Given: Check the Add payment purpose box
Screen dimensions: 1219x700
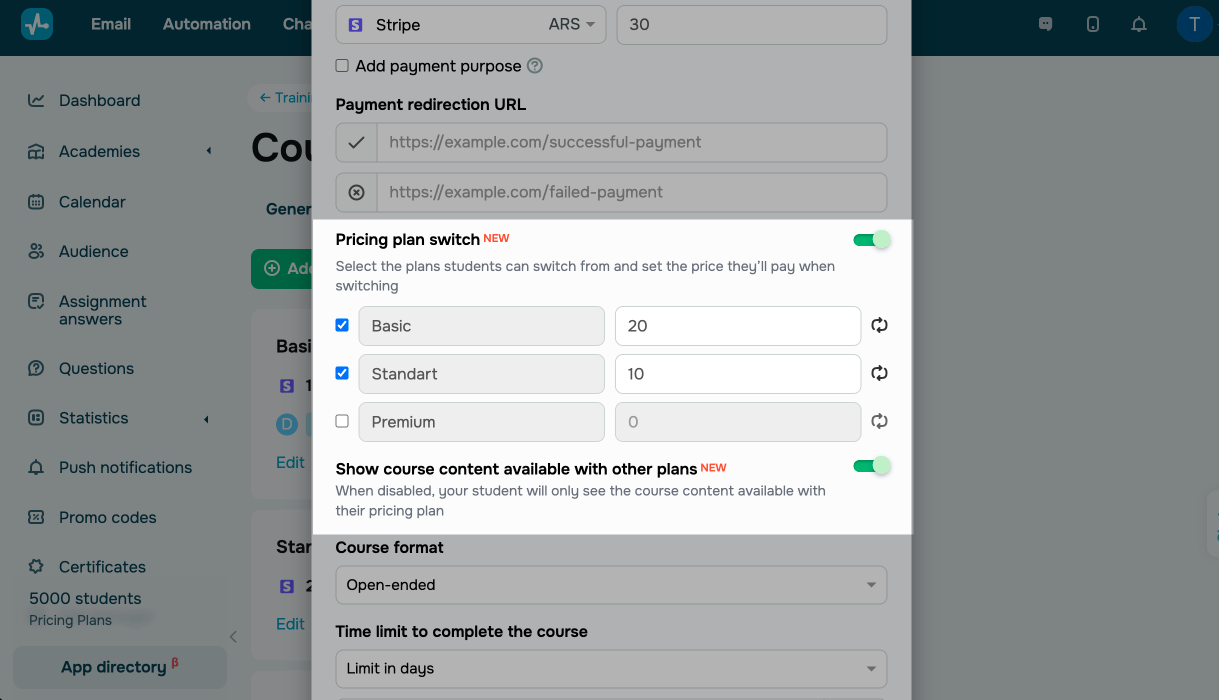Looking at the screenshot, I should click(342, 66).
